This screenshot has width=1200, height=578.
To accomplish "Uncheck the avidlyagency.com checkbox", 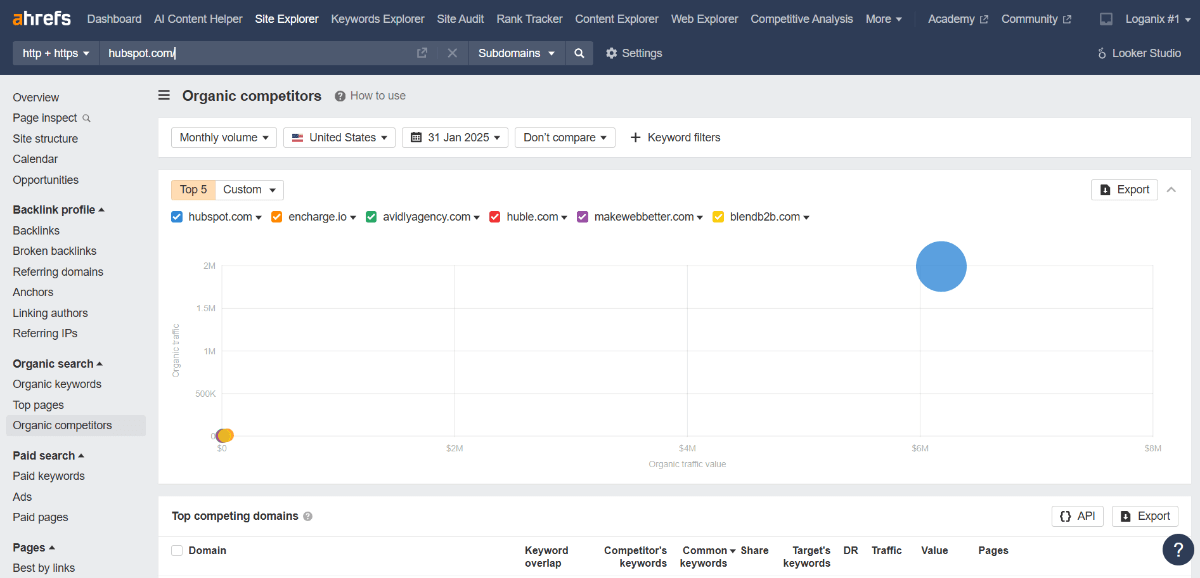I will [x=371, y=217].
